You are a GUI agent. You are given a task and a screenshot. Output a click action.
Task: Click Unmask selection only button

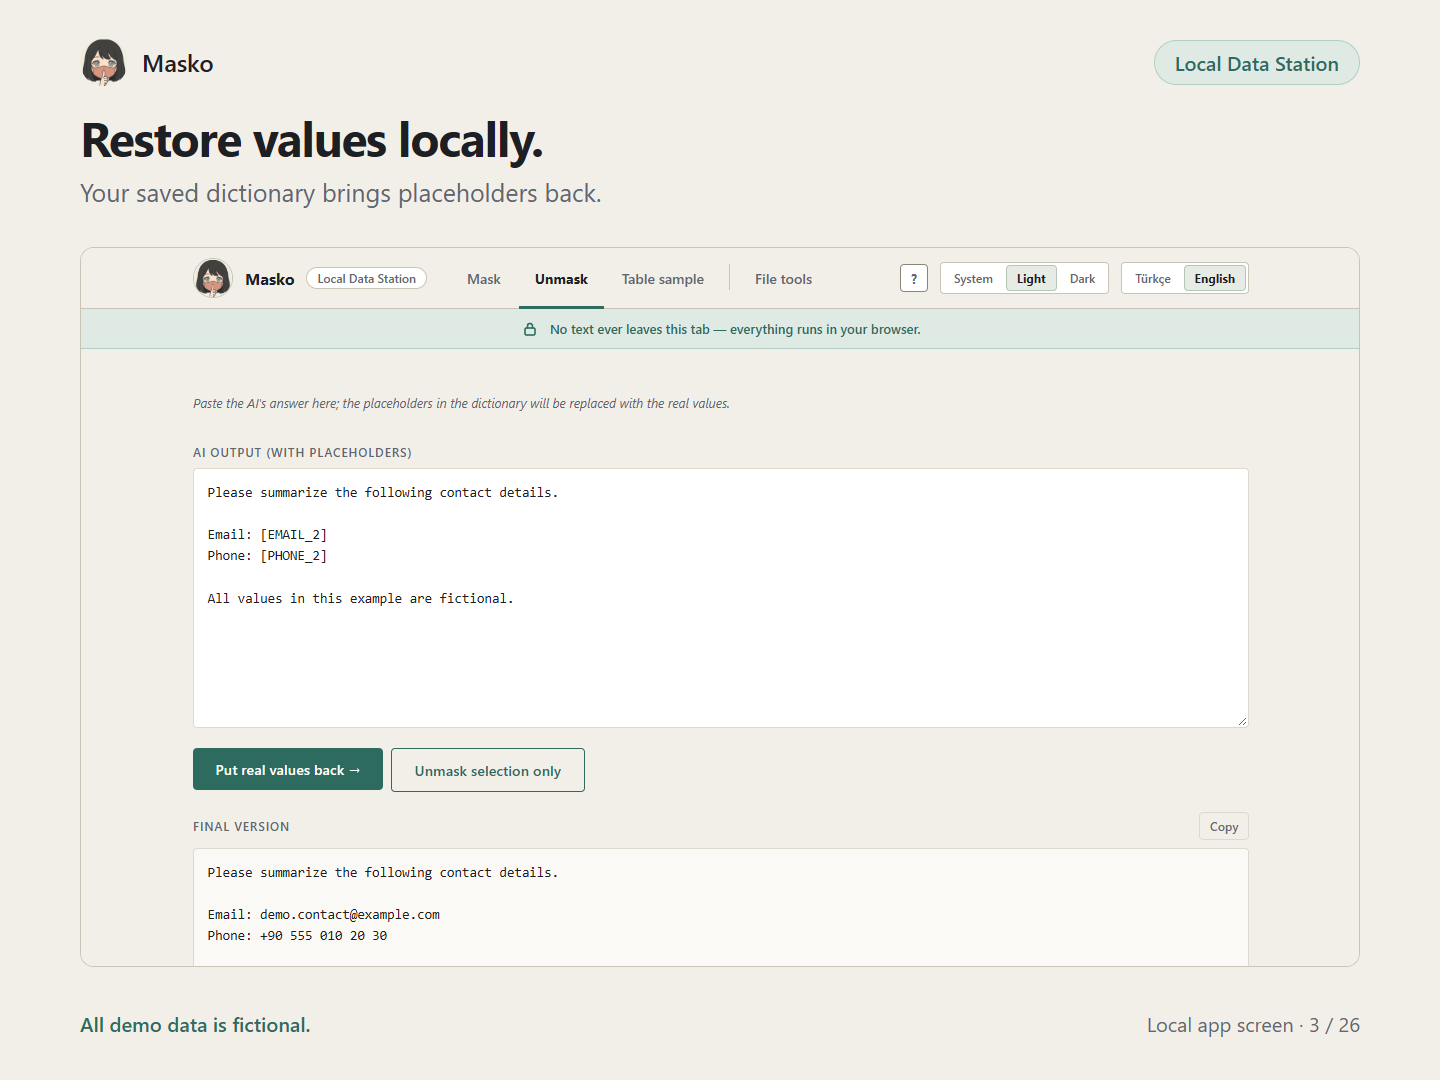click(x=488, y=770)
